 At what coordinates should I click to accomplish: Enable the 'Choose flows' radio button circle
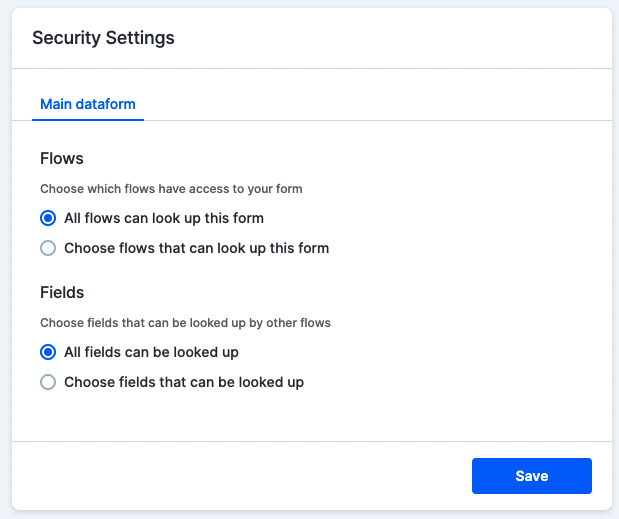click(x=48, y=248)
